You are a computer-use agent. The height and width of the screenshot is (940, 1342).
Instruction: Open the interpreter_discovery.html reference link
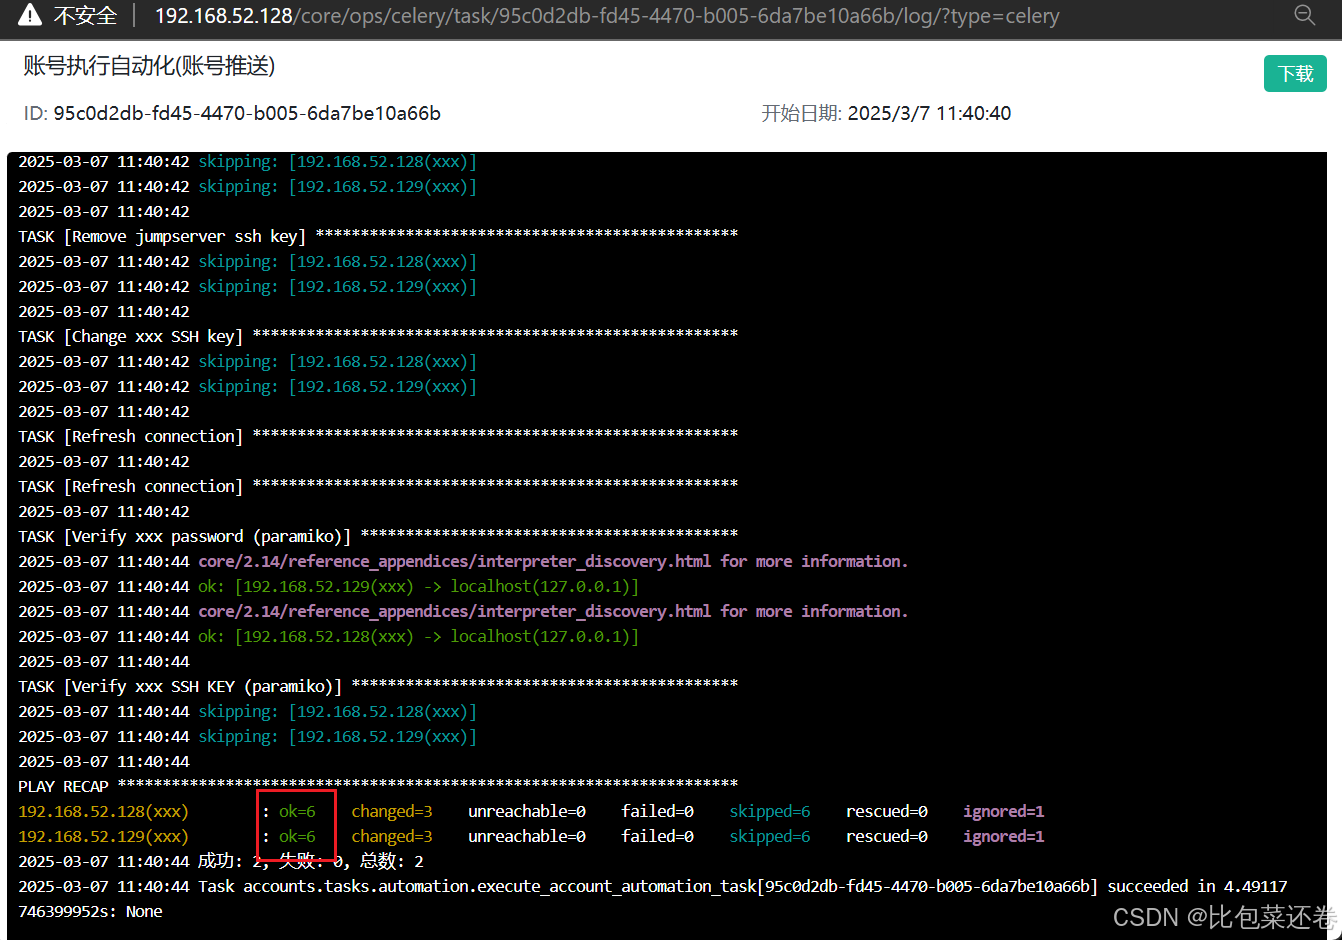point(455,561)
